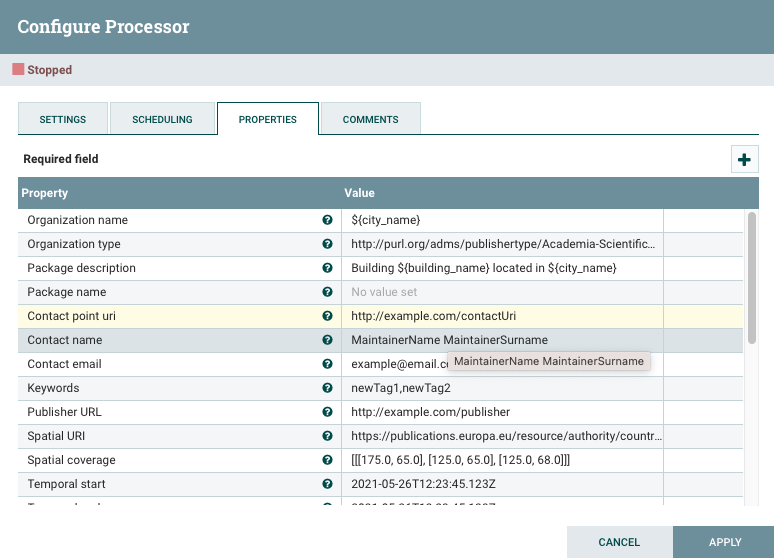The height and width of the screenshot is (558, 774).
Task: Edit the 2021-05-26T12:23:45.123Z temporal start value
Action: 502,484
